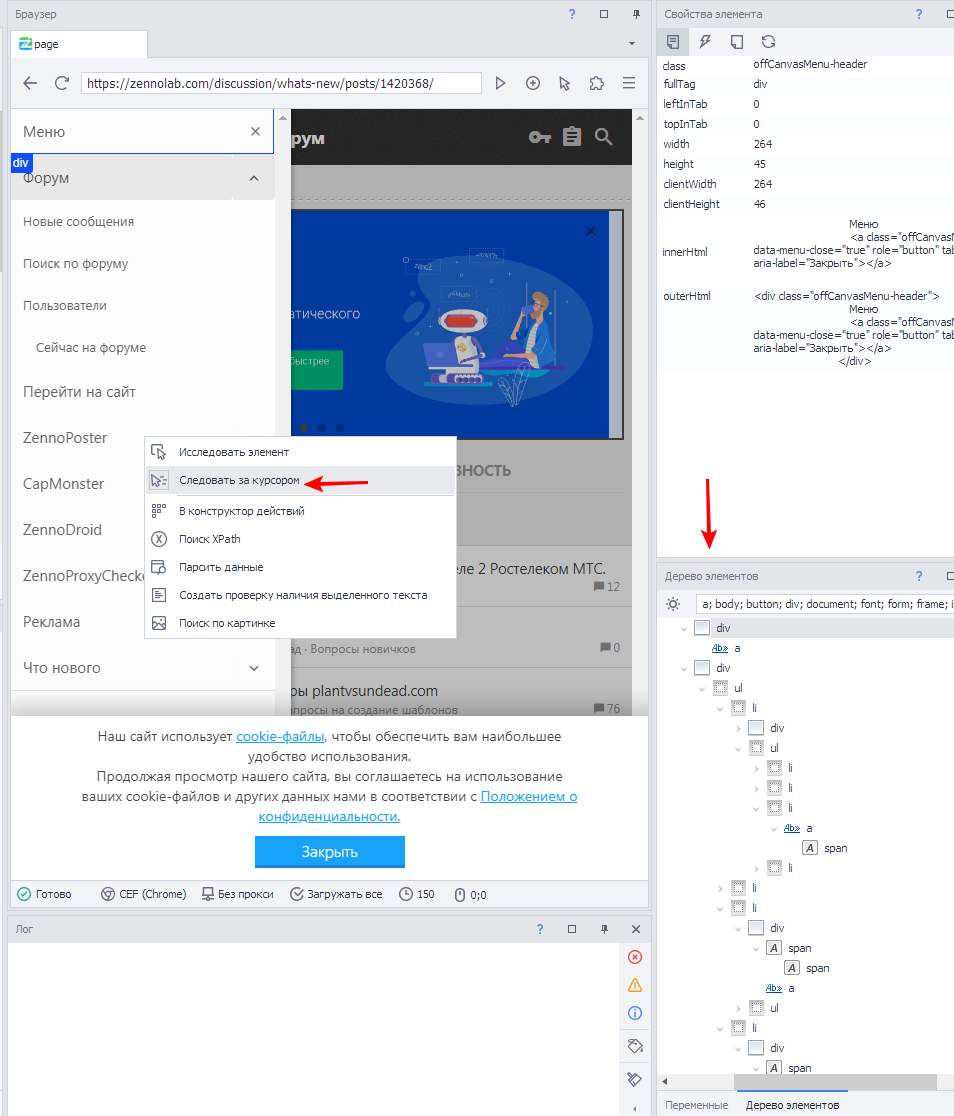Reload the page with the refresh icon
954x1116 pixels.
click(62, 83)
